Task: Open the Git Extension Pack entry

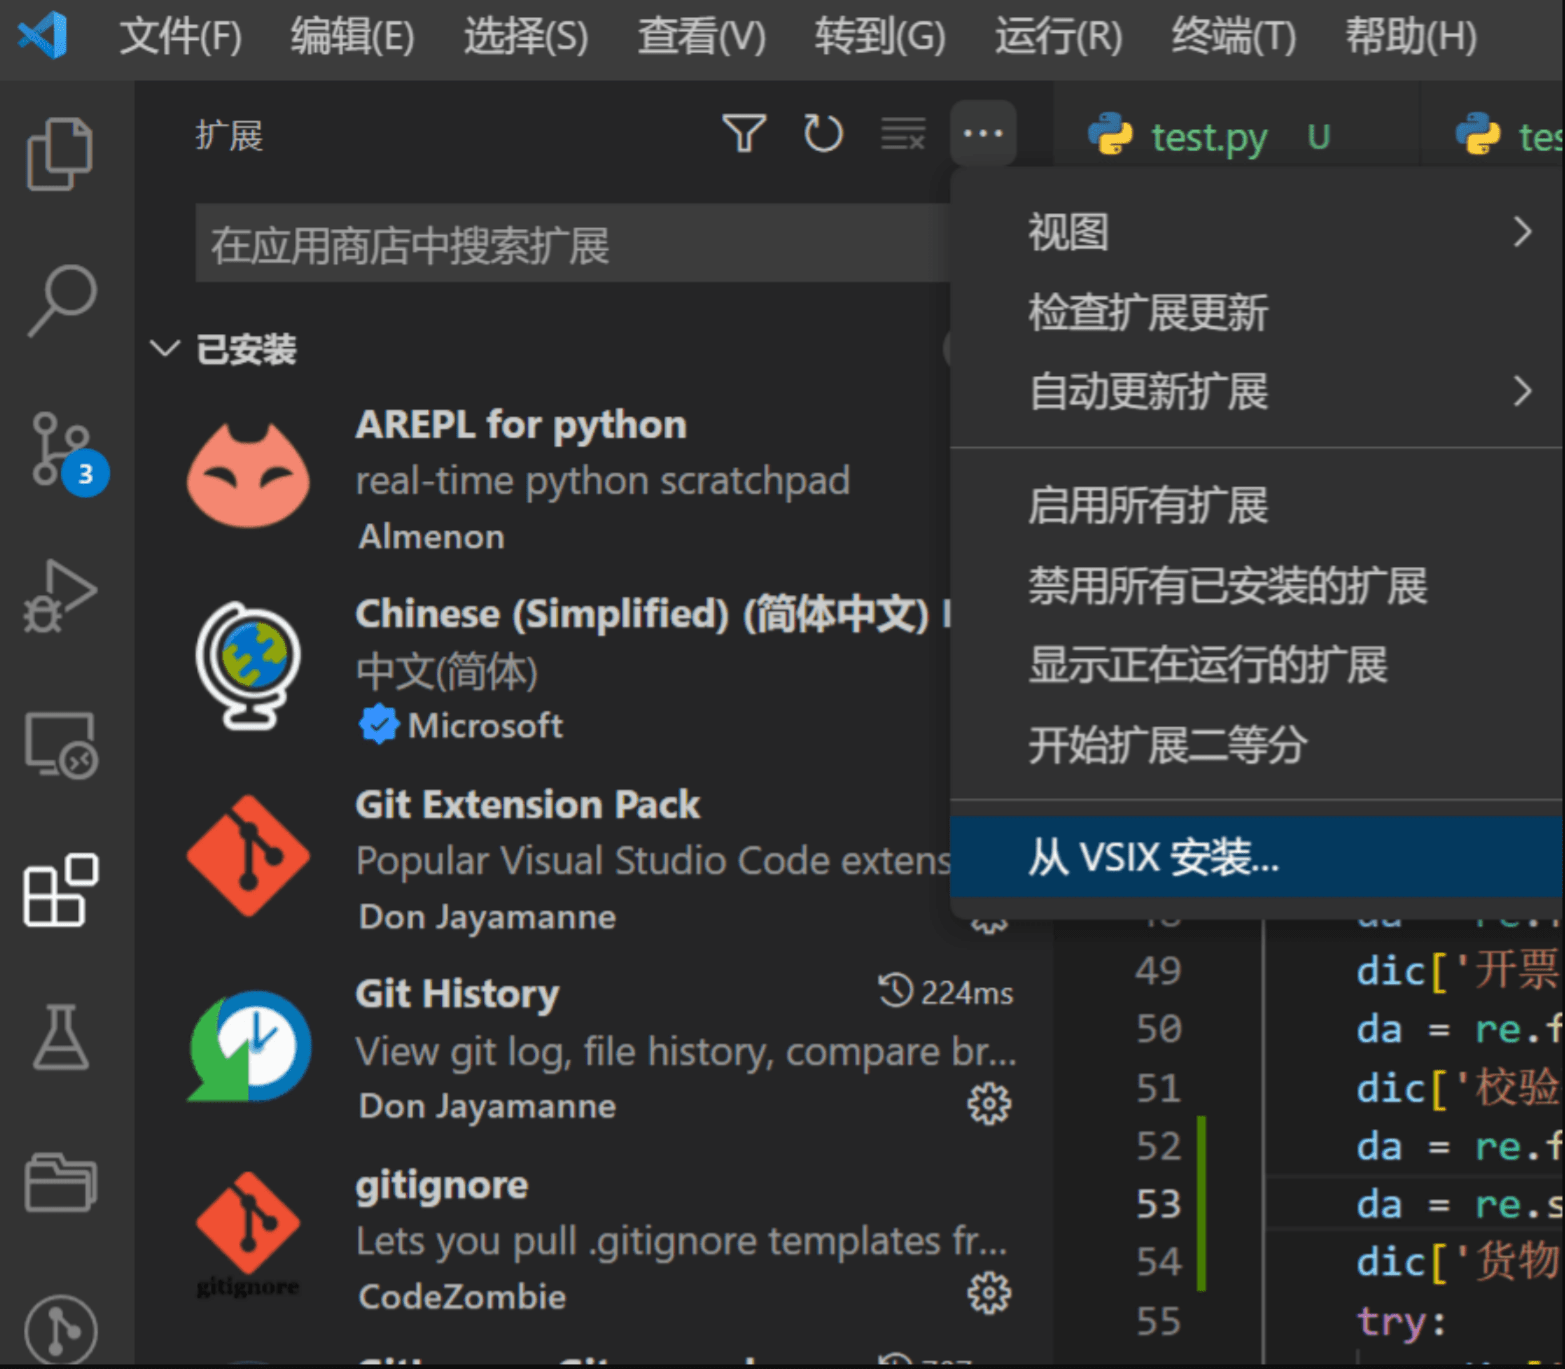Action: pyautogui.click(x=544, y=858)
